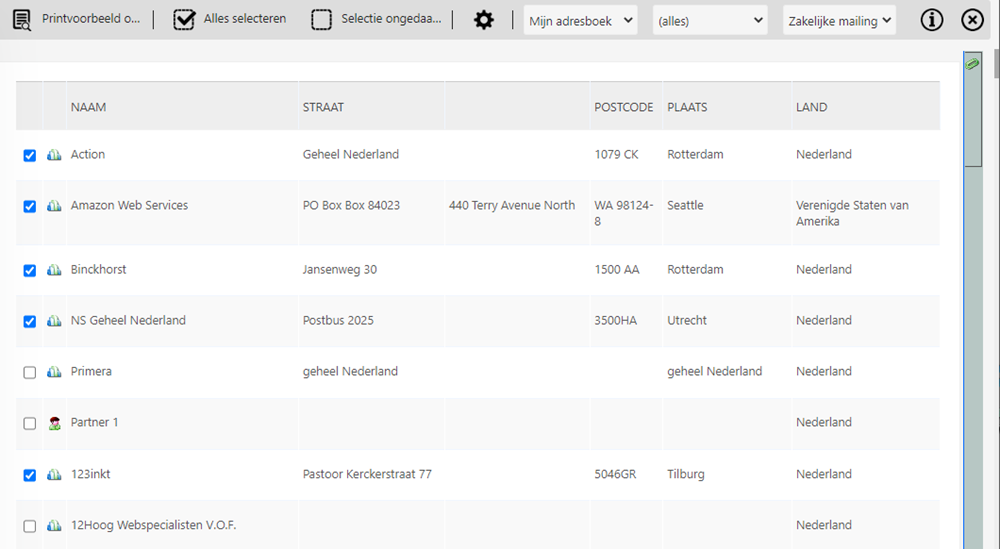Open the (alles) filter dropdown
1000x549 pixels.
(710, 20)
